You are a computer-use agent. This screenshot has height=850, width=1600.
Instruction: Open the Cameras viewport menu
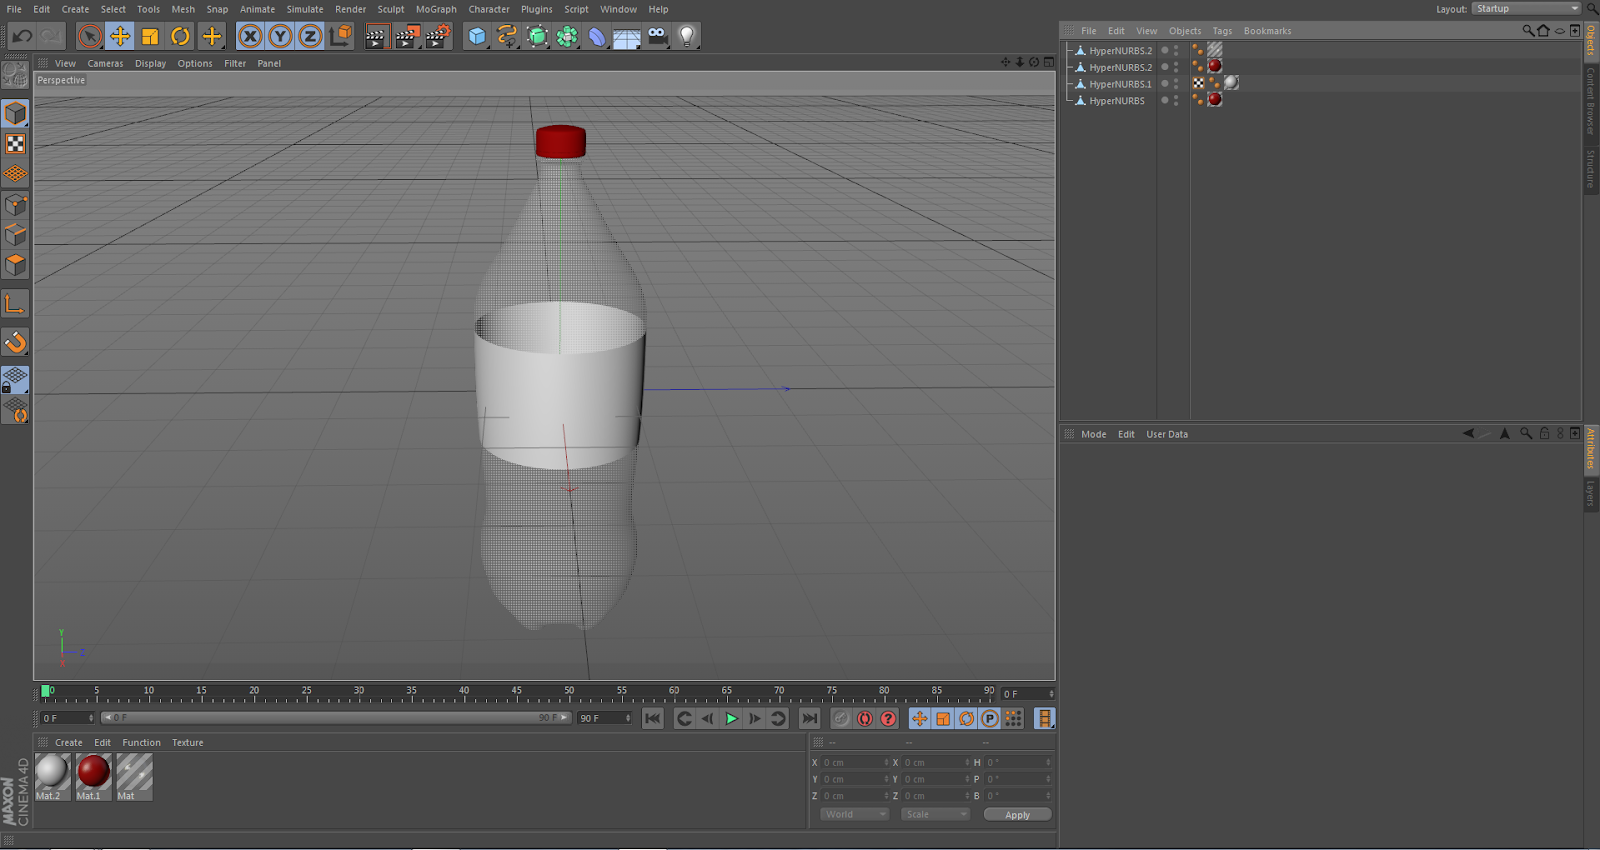click(x=105, y=63)
